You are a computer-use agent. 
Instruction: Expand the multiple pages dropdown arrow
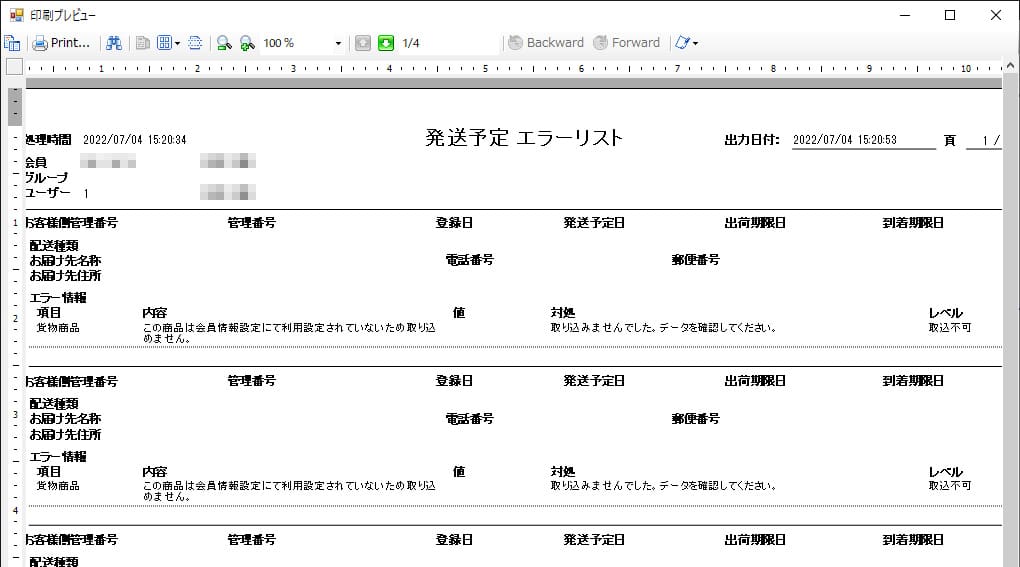coord(177,43)
